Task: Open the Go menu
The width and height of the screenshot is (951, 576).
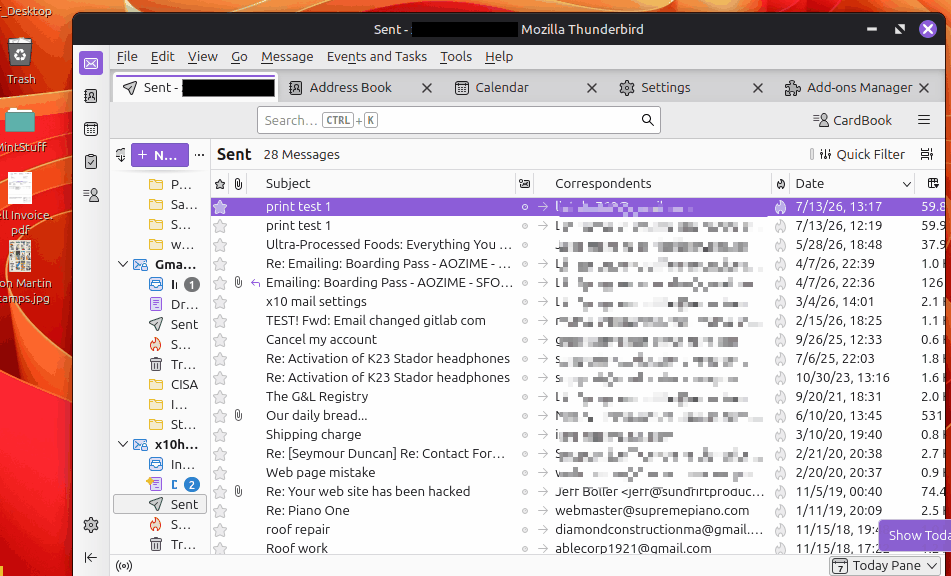Action: (239, 56)
